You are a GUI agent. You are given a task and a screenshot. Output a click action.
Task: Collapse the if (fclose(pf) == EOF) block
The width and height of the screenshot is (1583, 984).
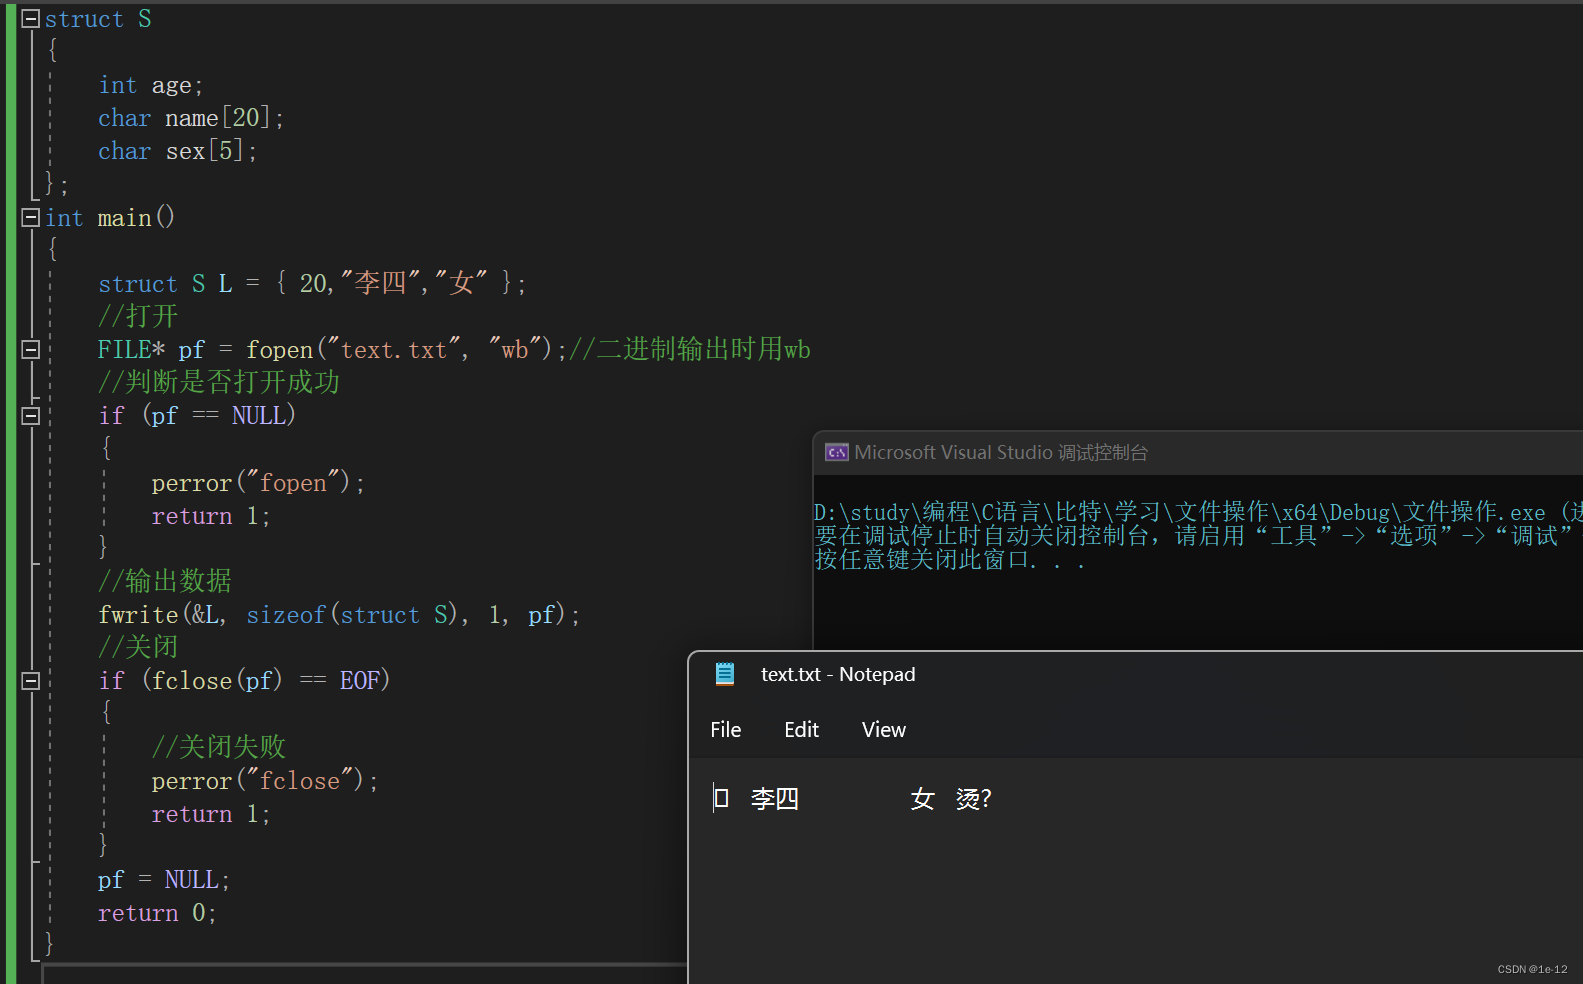pos(31,680)
